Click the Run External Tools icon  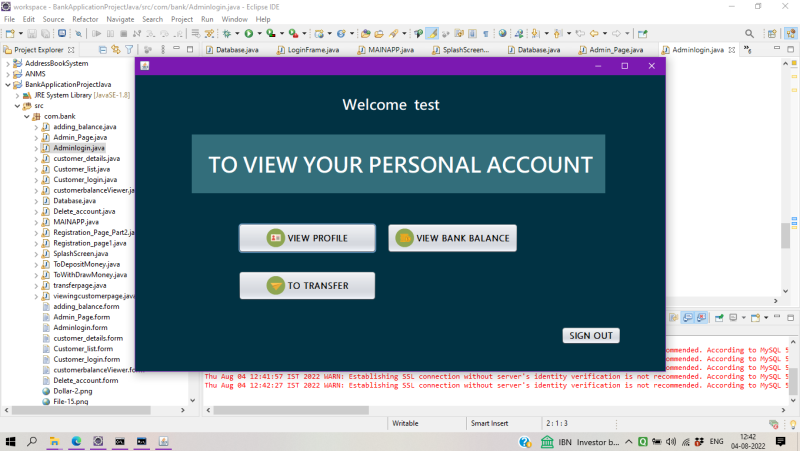(293, 34)
